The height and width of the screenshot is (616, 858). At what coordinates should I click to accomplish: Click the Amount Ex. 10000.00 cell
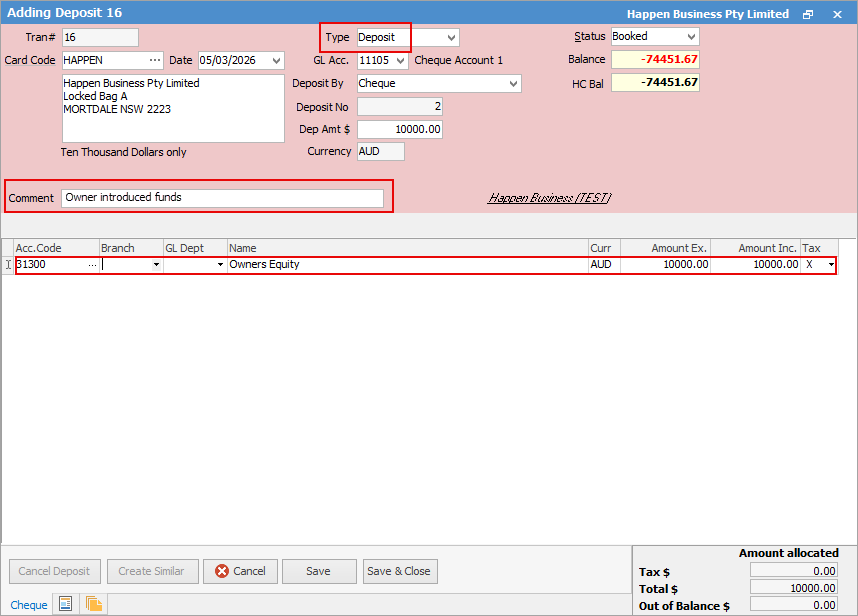665,265
